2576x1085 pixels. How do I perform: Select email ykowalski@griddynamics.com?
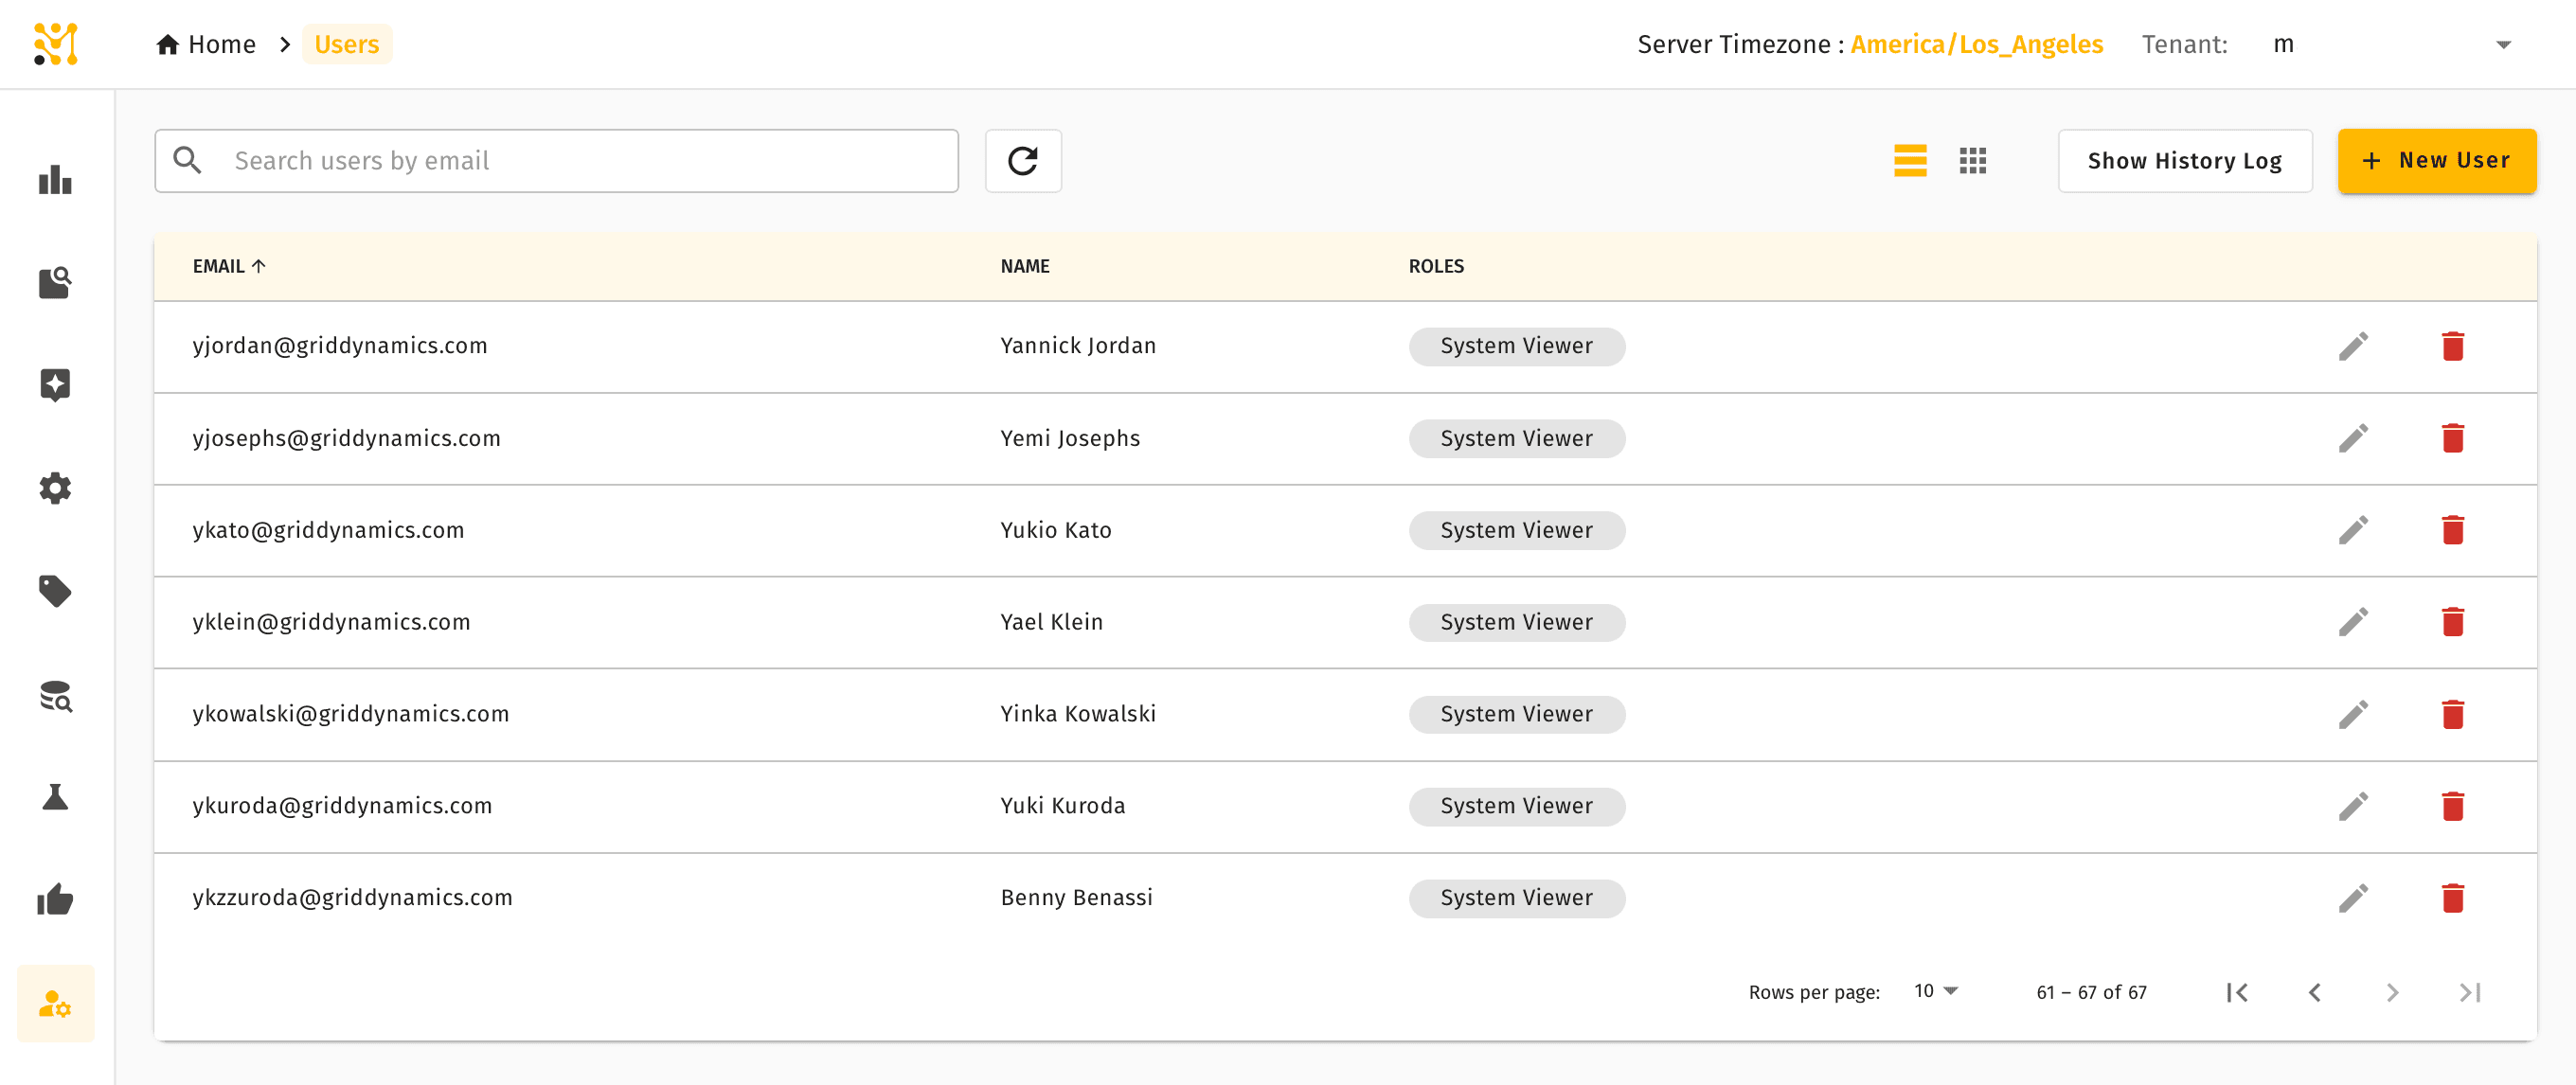[x=351, y=715]
